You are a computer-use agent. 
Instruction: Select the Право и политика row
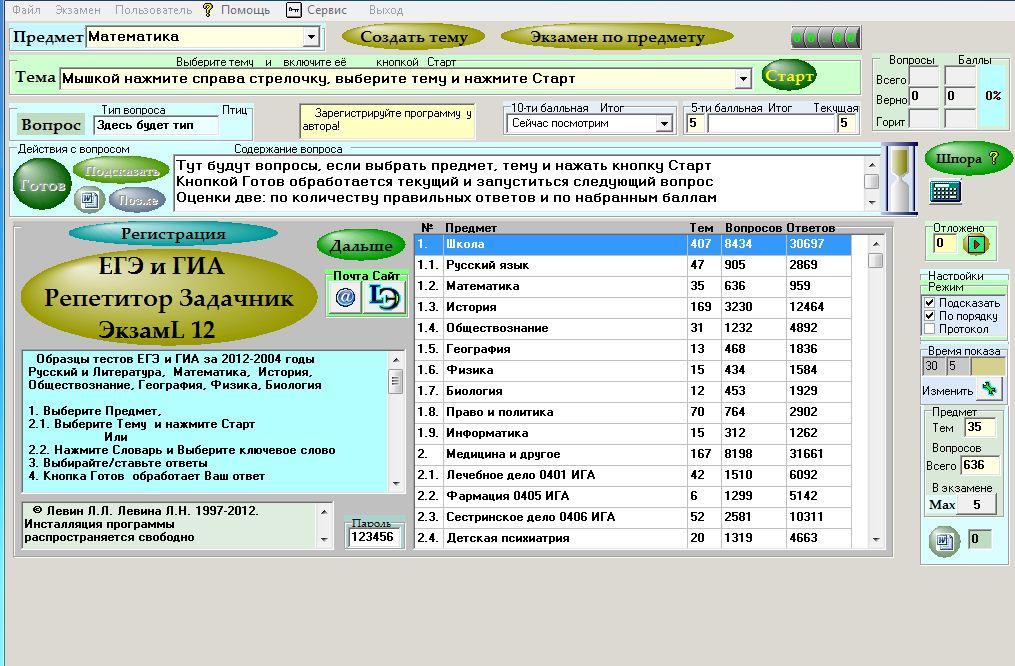[x=632, y=412]
